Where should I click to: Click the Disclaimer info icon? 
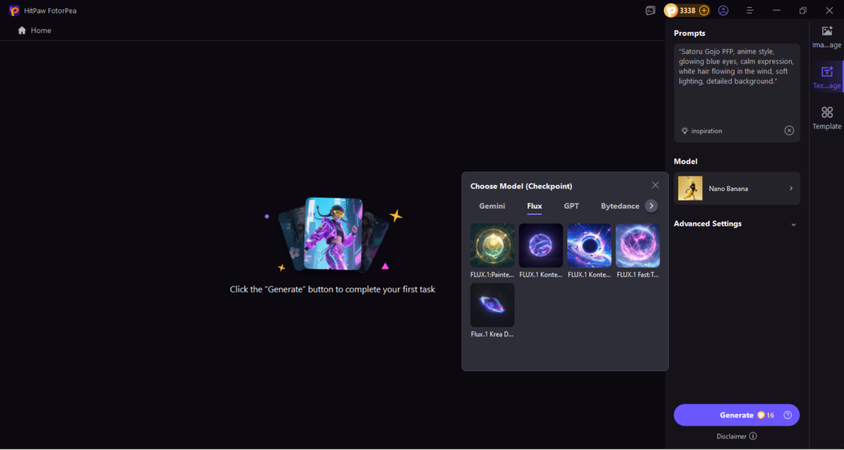[x=753, y=436]
